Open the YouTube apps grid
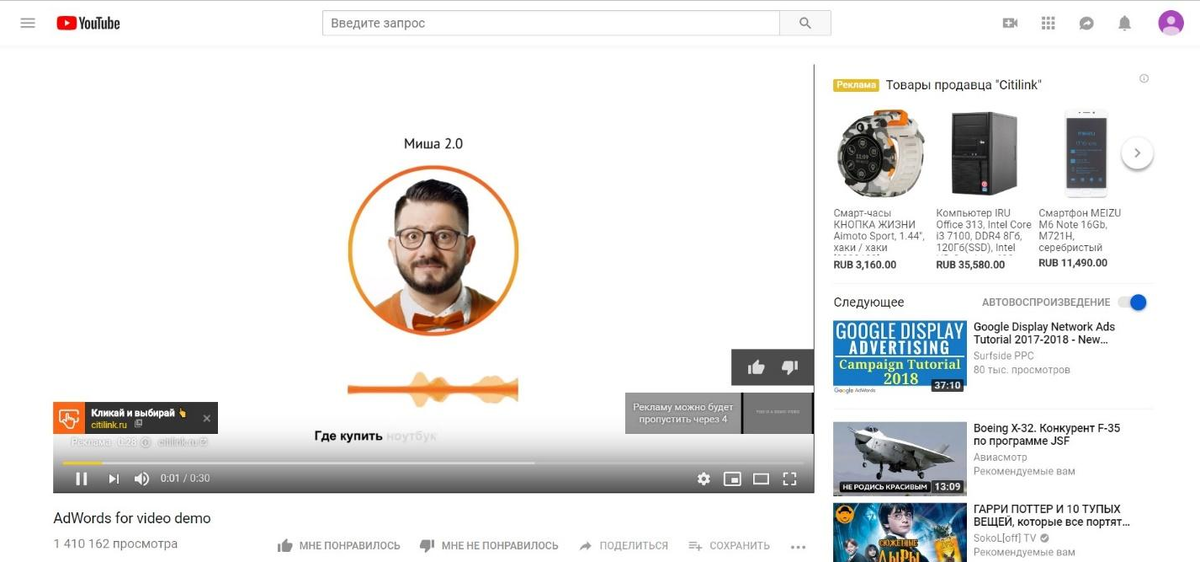Screen dimensions: 1200x562 1048,23
